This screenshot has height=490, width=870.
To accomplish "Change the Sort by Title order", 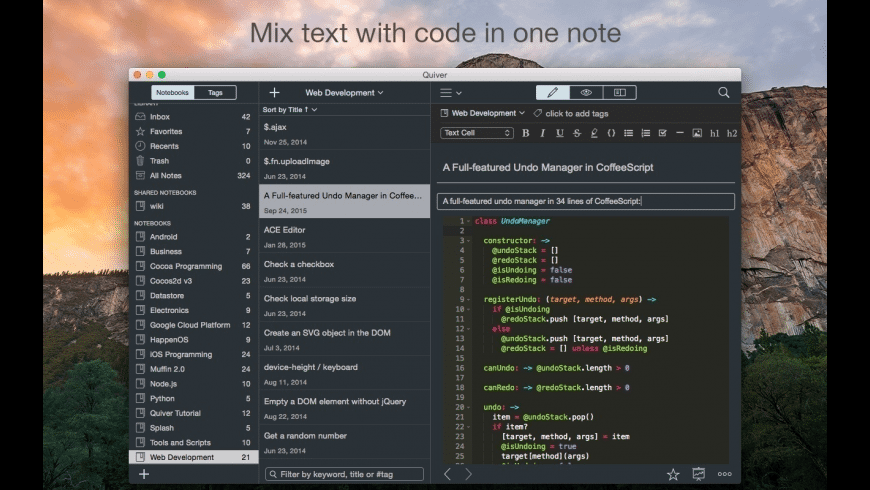I will coord(290,110).
